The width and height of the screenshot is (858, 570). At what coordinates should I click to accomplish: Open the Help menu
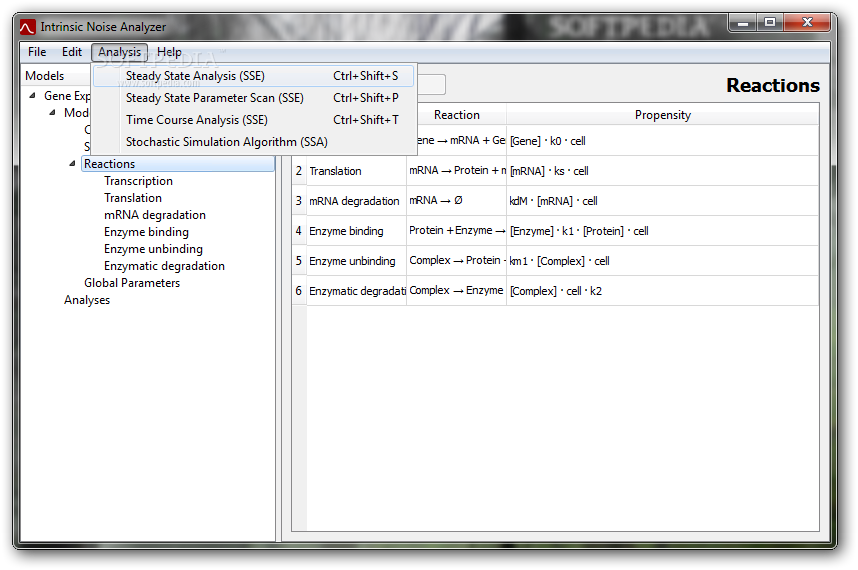coord(169,52)
